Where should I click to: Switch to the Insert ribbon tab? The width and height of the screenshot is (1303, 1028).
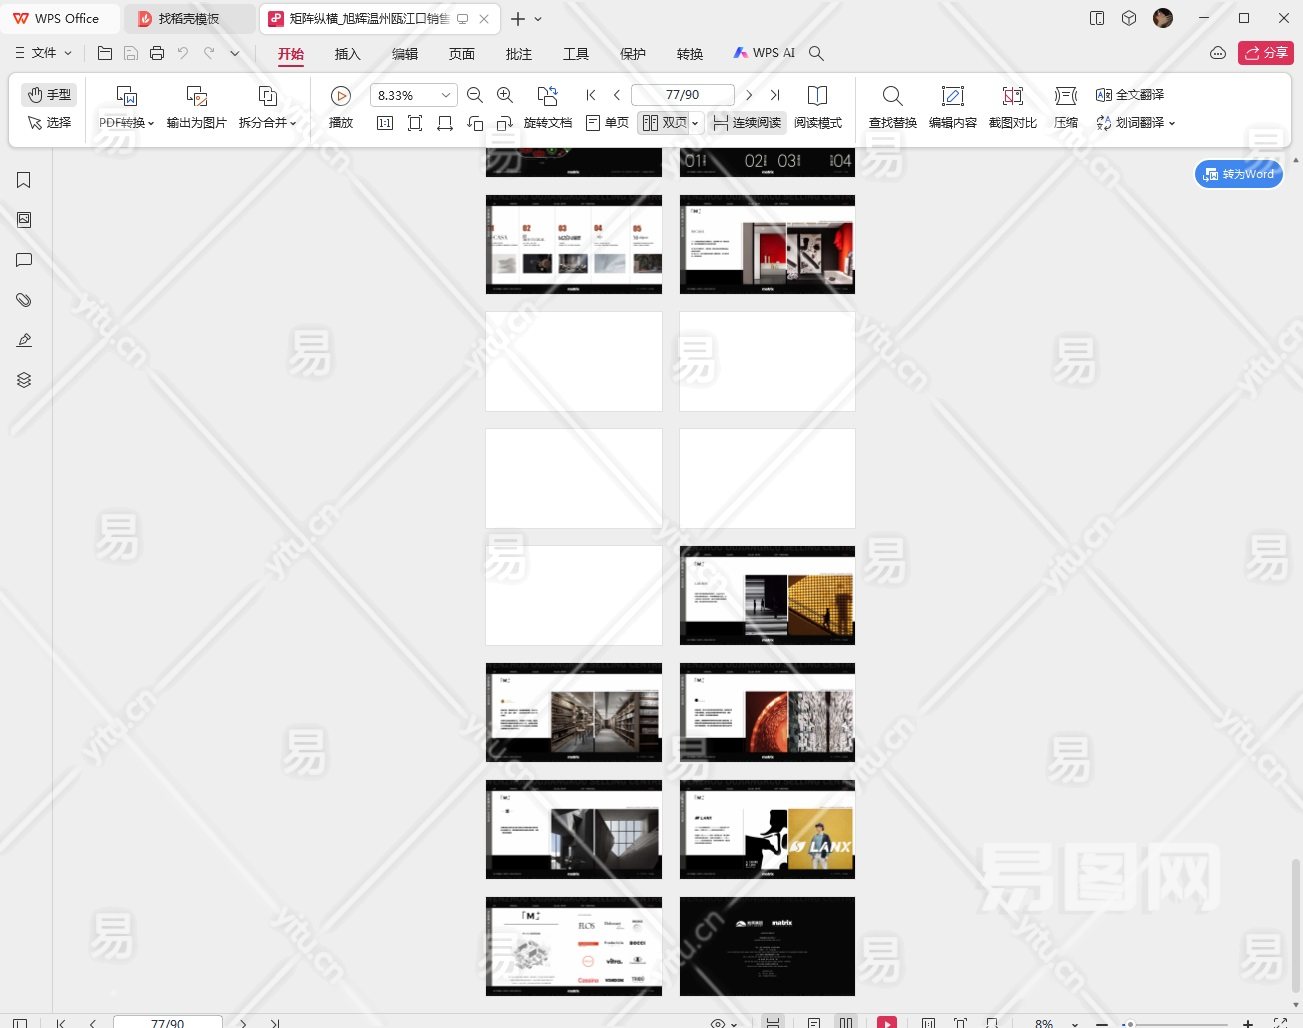(x=347, y=54)
